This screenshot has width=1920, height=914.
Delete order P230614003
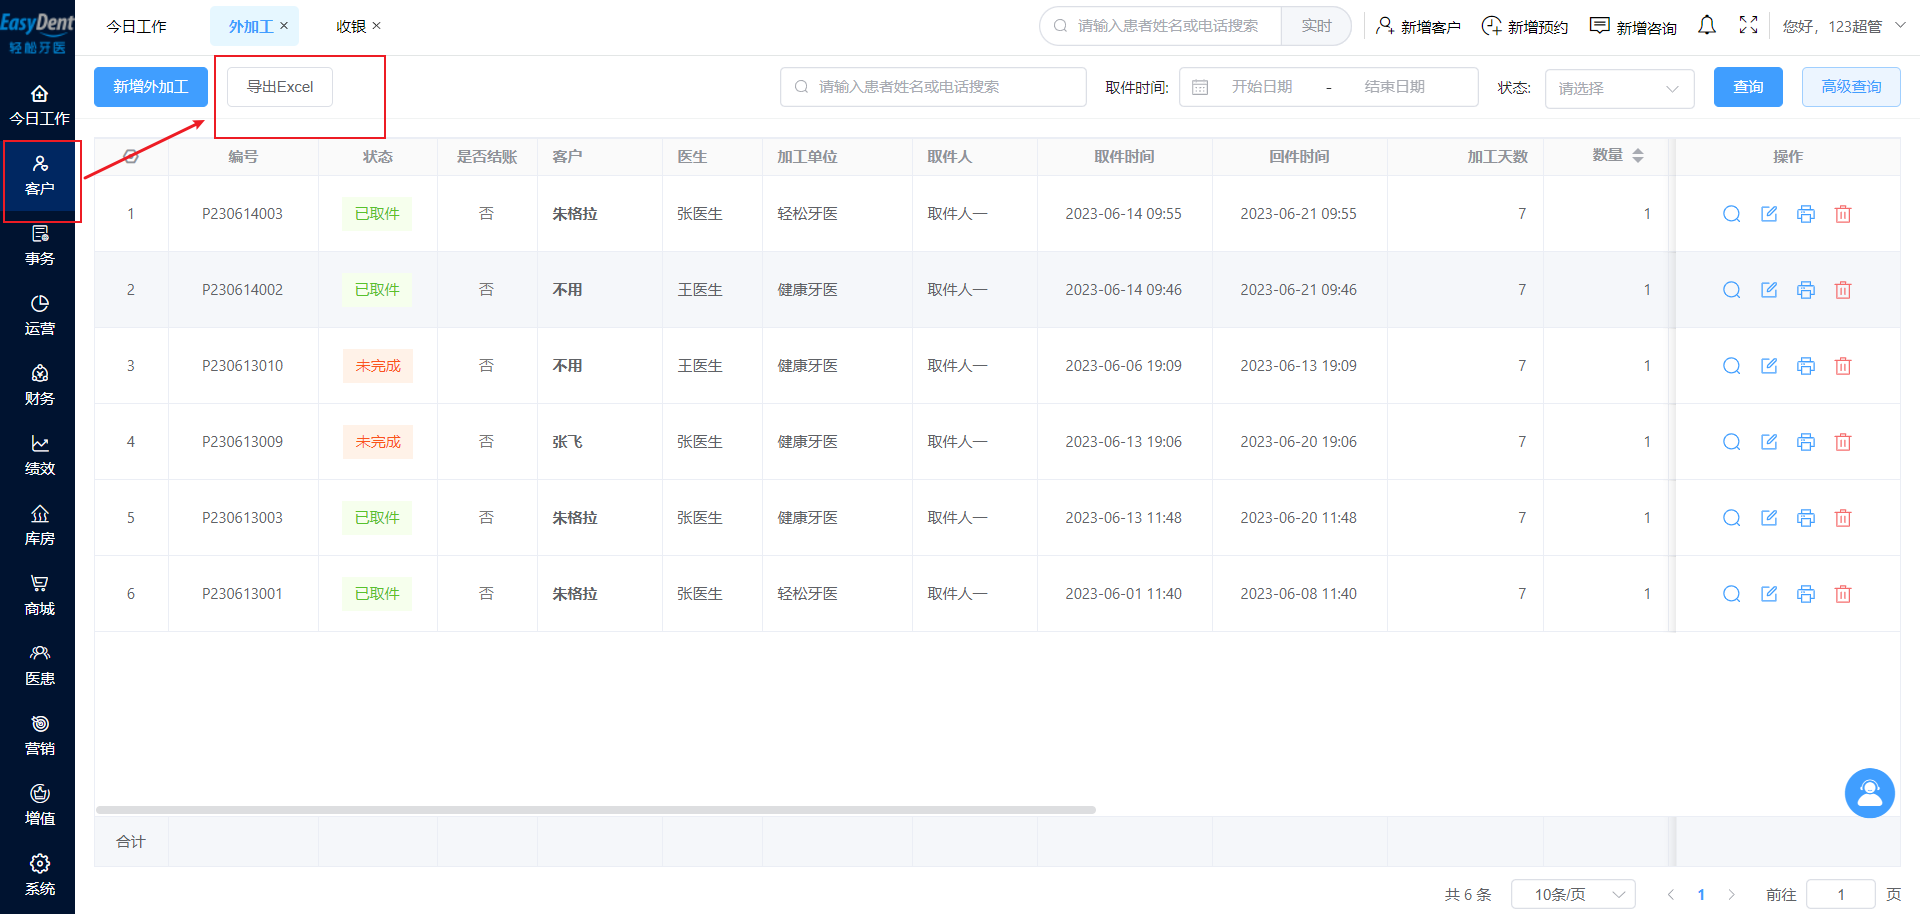click(1843, 214)
